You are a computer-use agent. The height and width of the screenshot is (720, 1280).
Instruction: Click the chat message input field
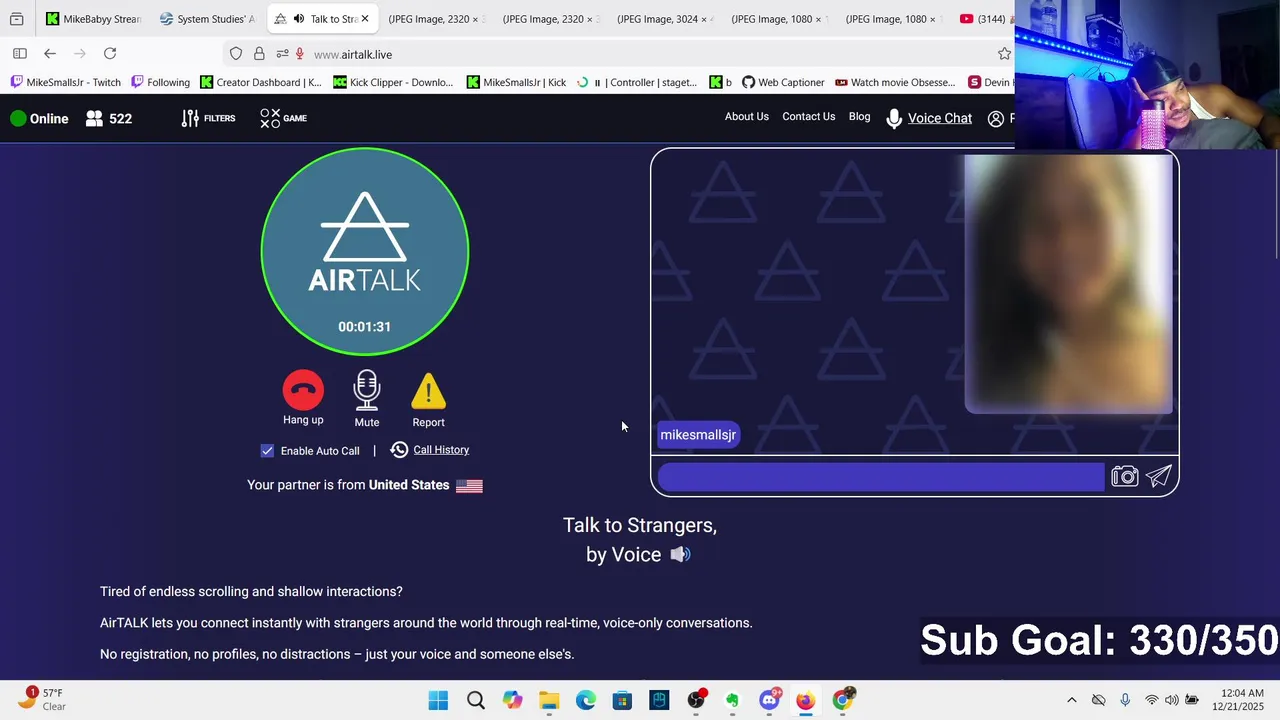click(881, 477)
